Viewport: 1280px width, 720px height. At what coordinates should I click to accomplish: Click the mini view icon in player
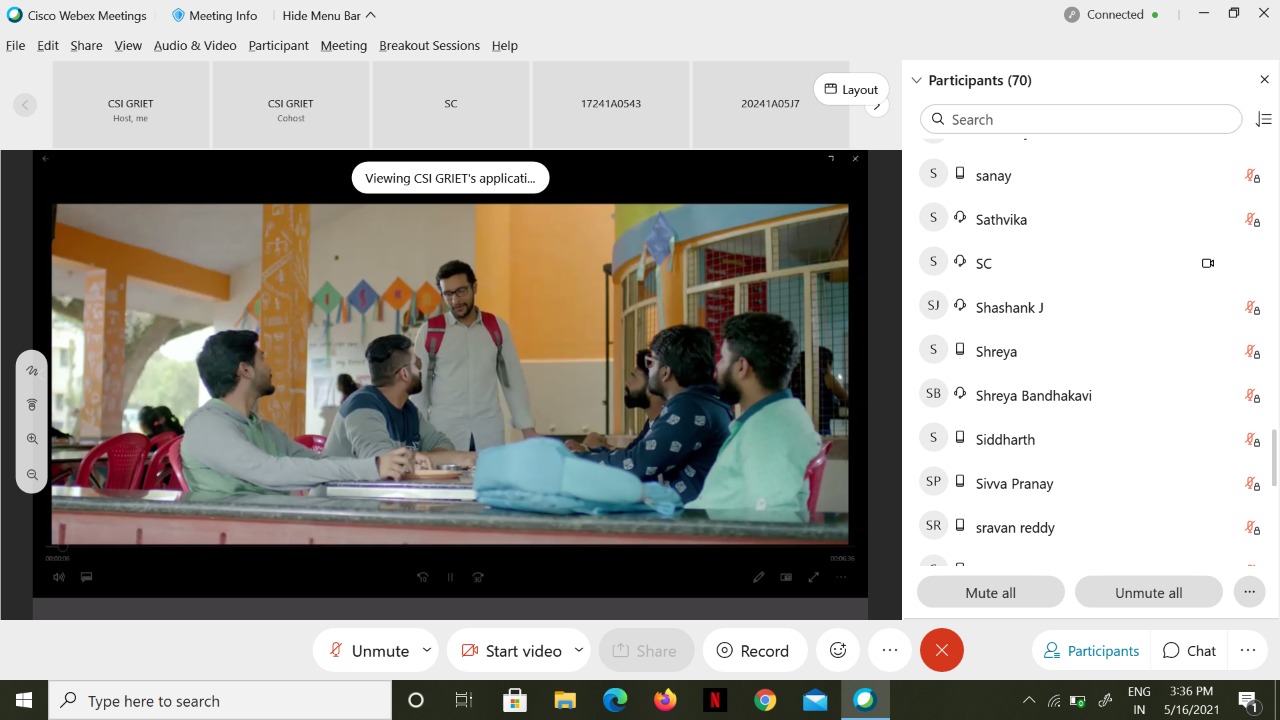[786, 577]
